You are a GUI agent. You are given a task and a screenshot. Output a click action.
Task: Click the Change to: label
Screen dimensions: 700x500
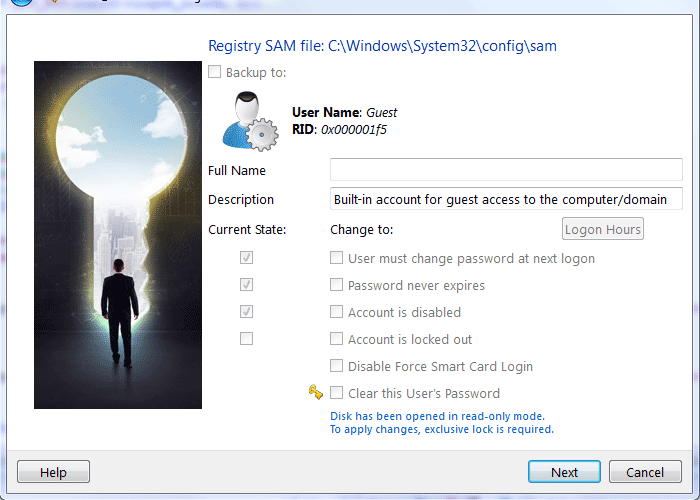pos(362,230)
